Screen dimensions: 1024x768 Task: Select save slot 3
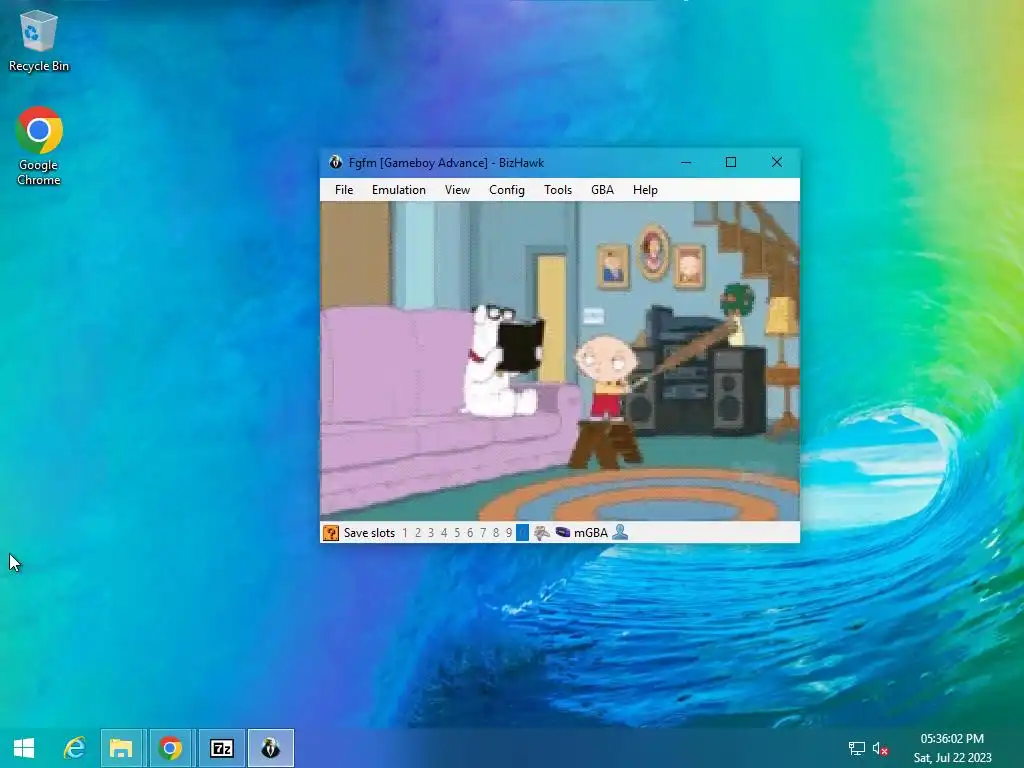[x=431, y=533]
